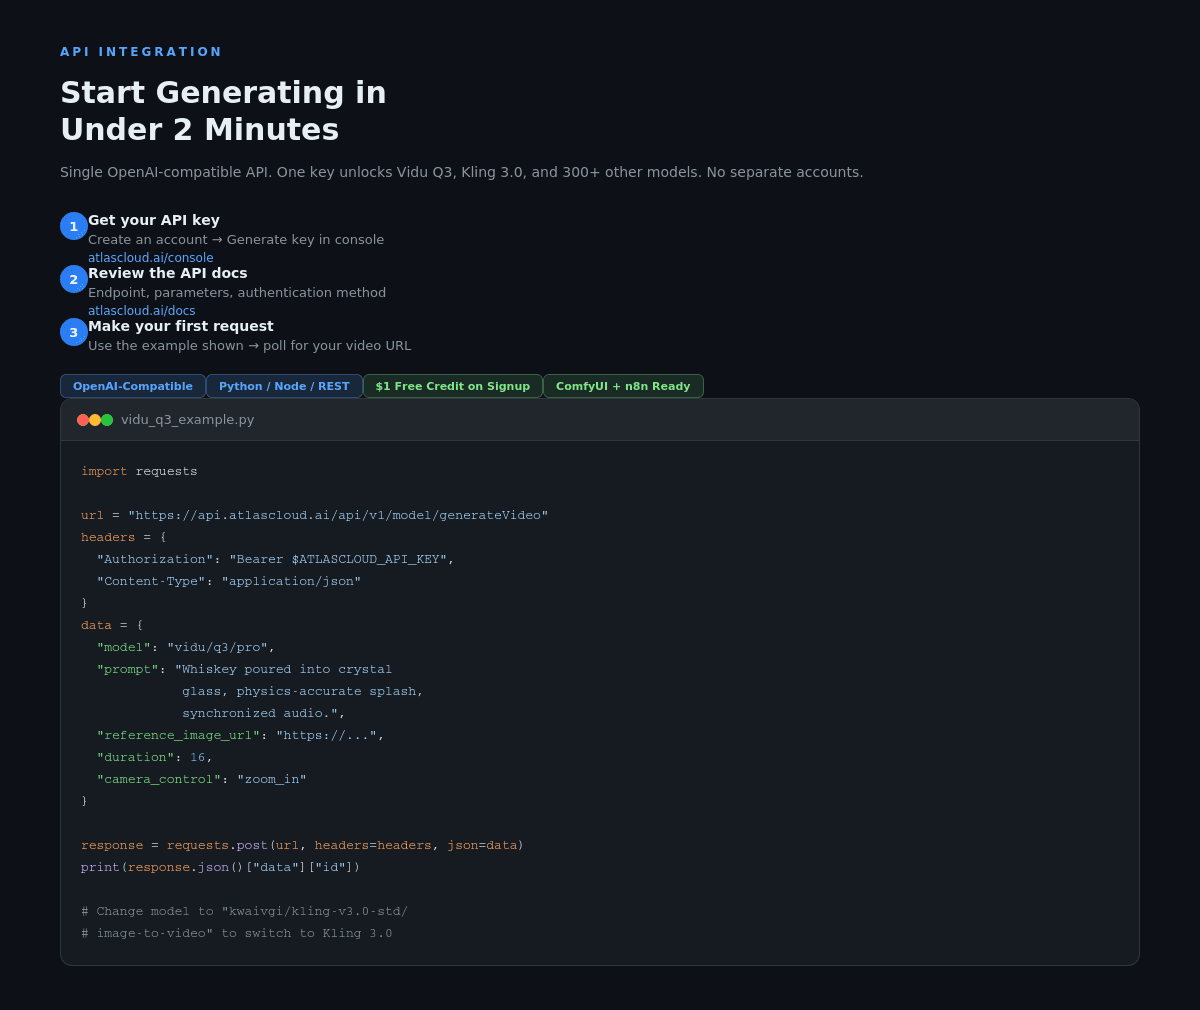This screenshot has width=1200, height=1010.
Task: Open the atlascloud.ai/docs link
Action: pyautogui.click(x=141, y=311)
